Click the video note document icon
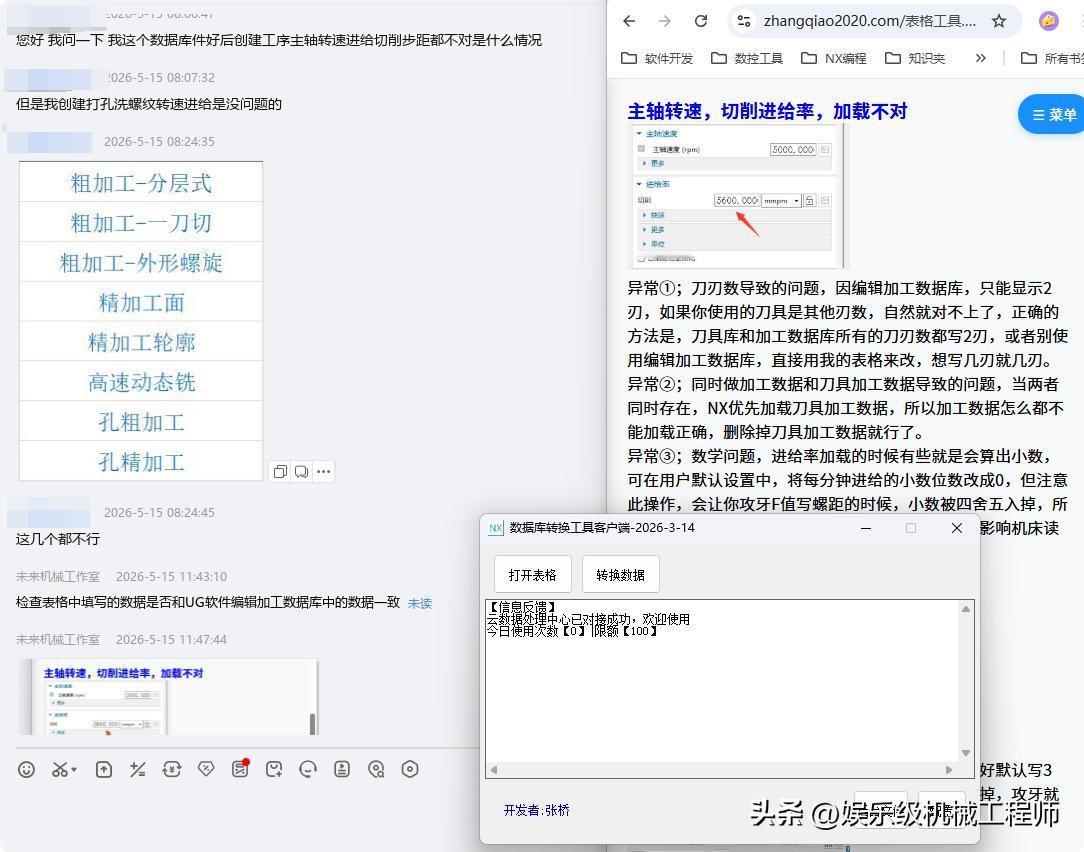 342,769
